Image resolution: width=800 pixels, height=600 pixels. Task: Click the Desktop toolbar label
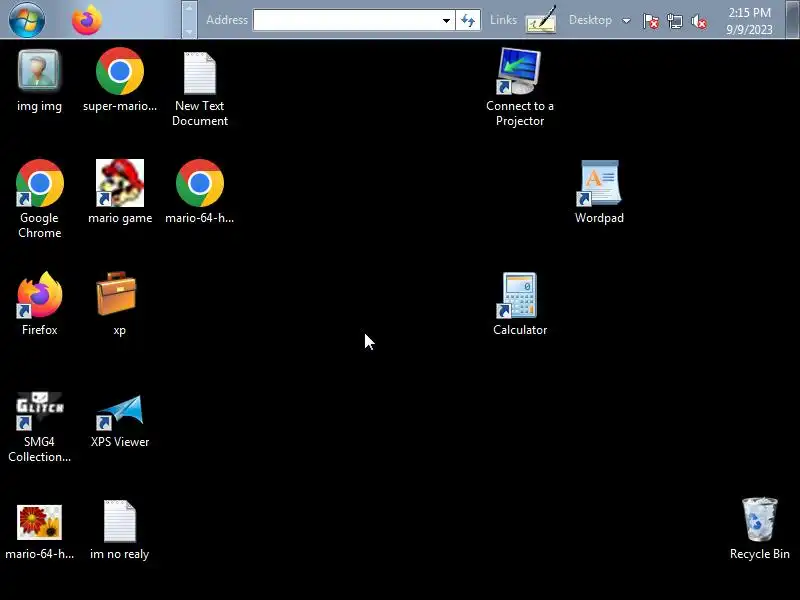tap(590, 20)
